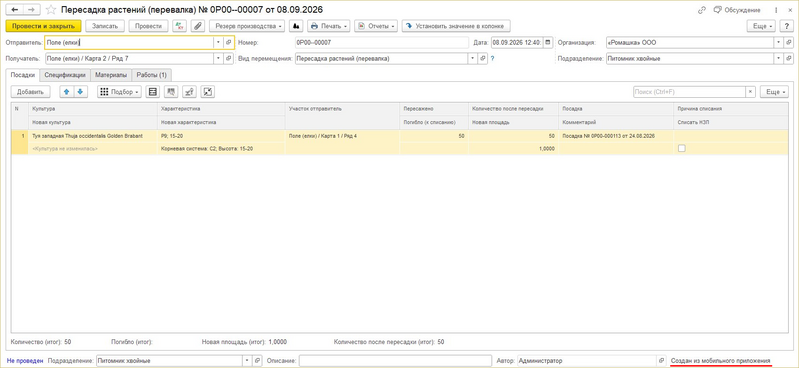Viewport: 799px width, 368px height.
Task: Click Установить значение в колонке button
Action: (456, 25)
